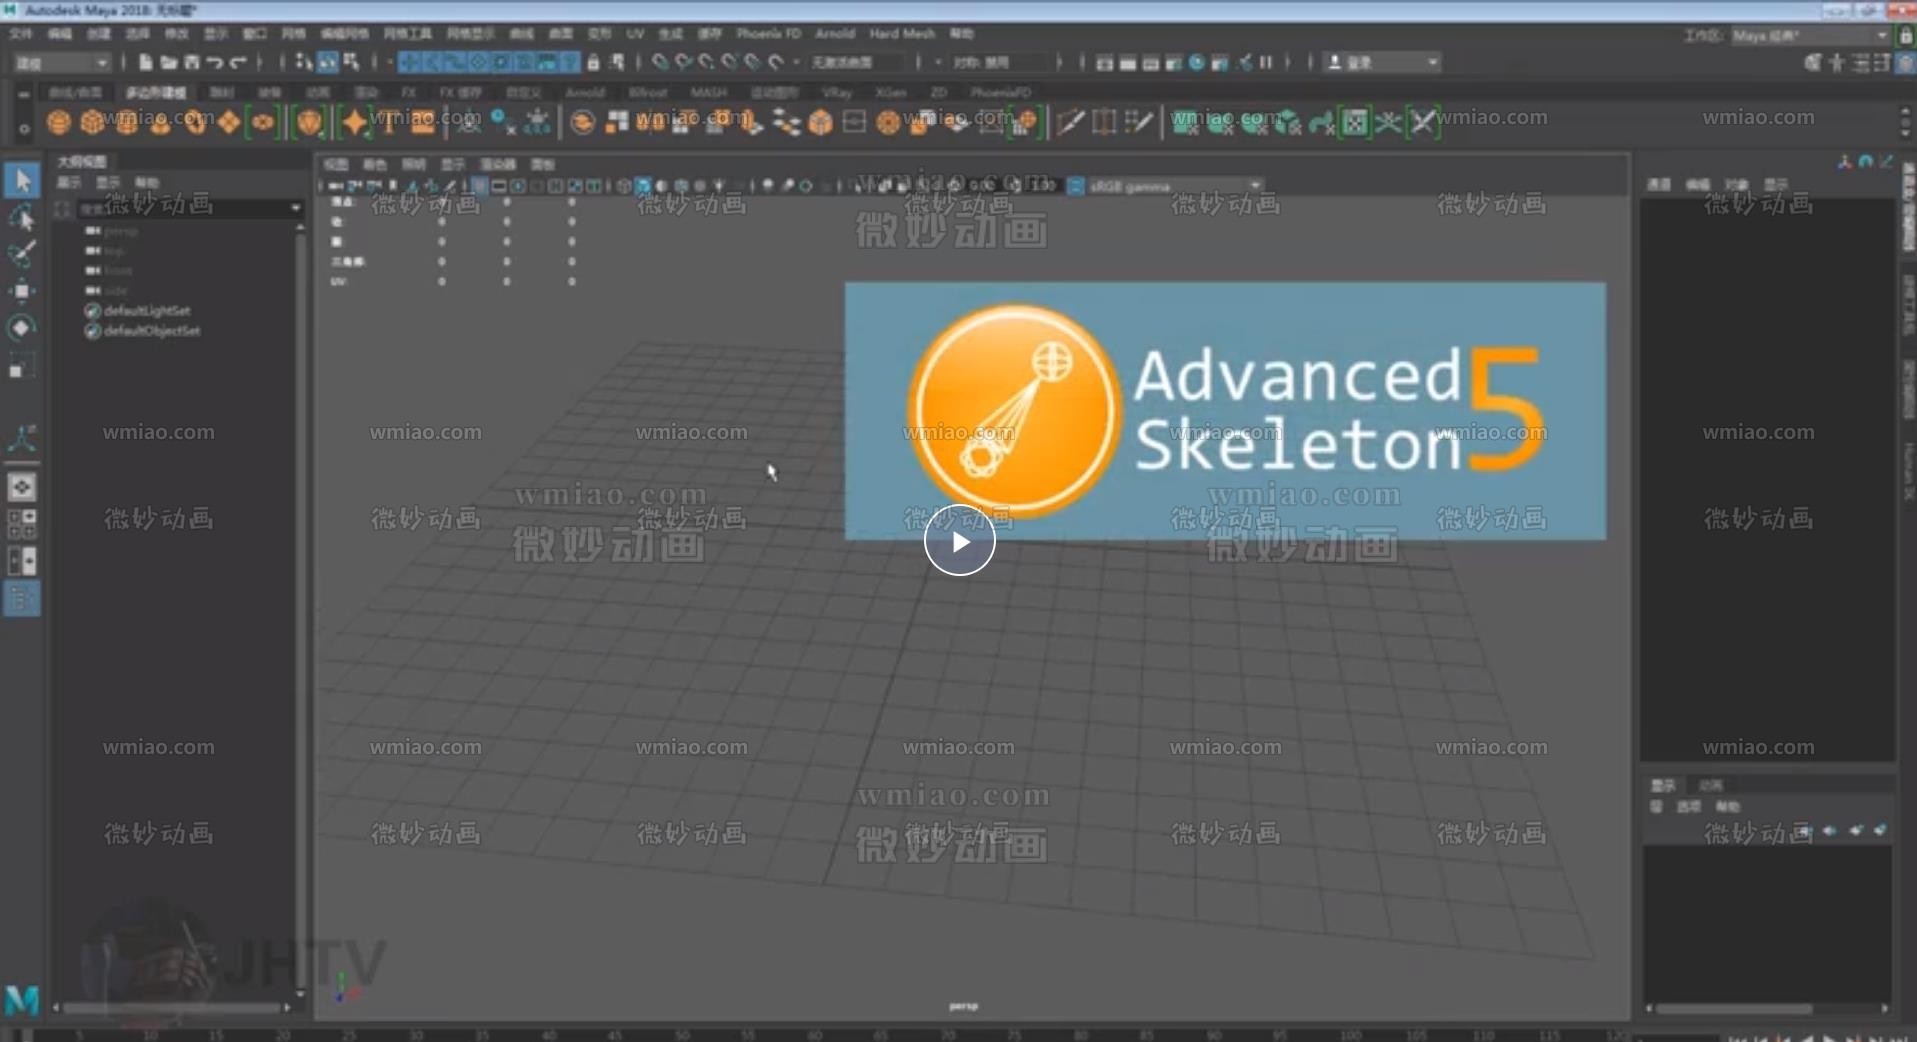This screenshot has height=1042, width=1917.
Task: Create a polygon sphere from the shelf
Action: click(x=60, y=122)
